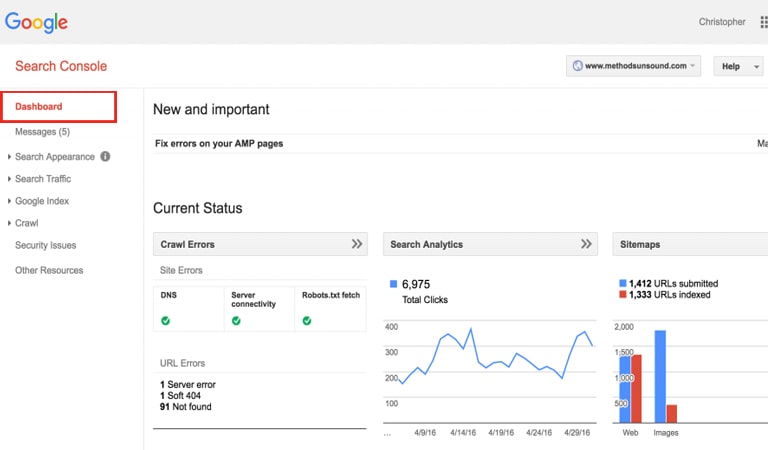Open the Crawl Errors panel header

pos(260,244)
